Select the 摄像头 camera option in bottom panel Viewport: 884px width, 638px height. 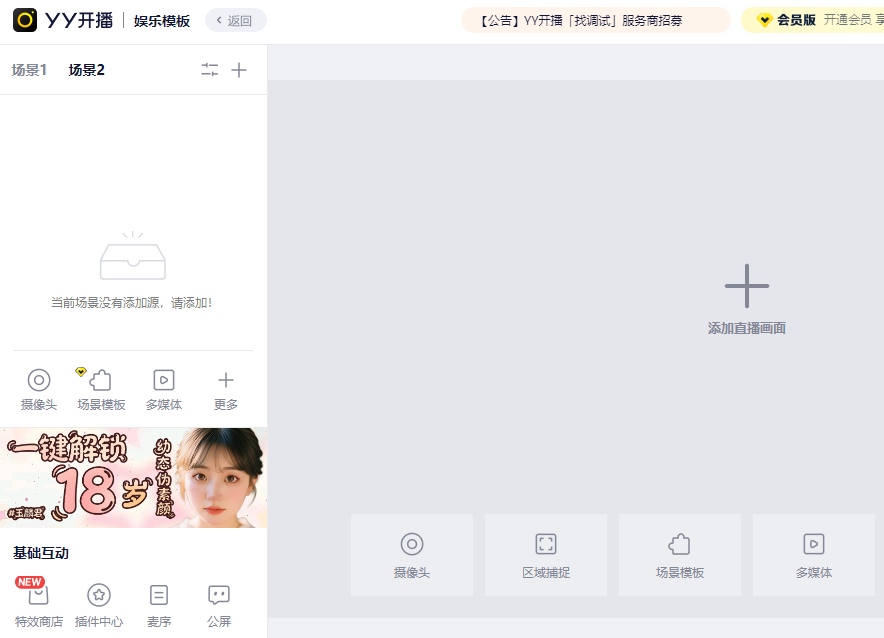(x=411, y=554)
